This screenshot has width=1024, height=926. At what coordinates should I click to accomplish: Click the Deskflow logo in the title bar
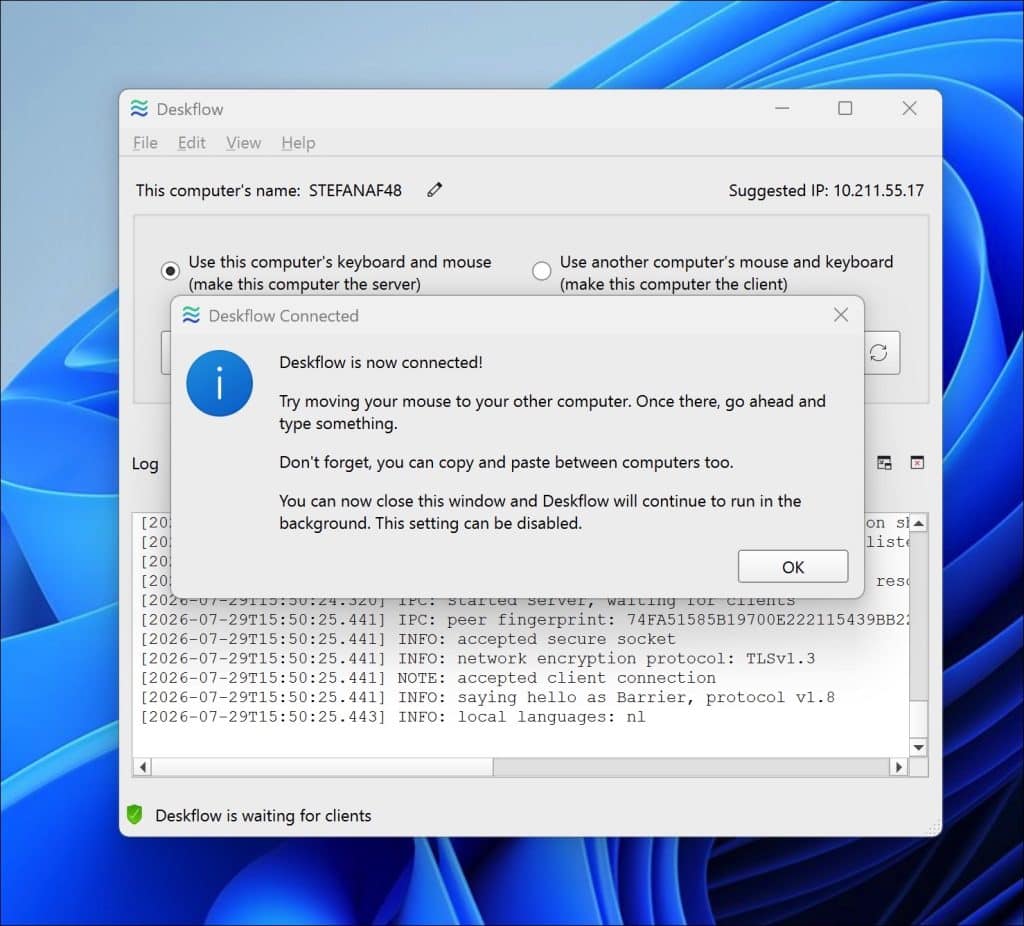coord(139,108)
